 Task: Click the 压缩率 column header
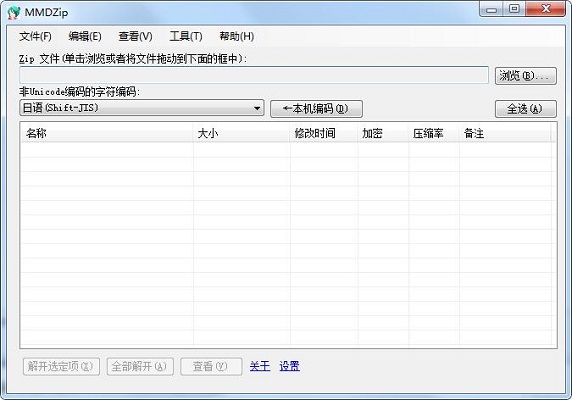[x=433, y=133]
